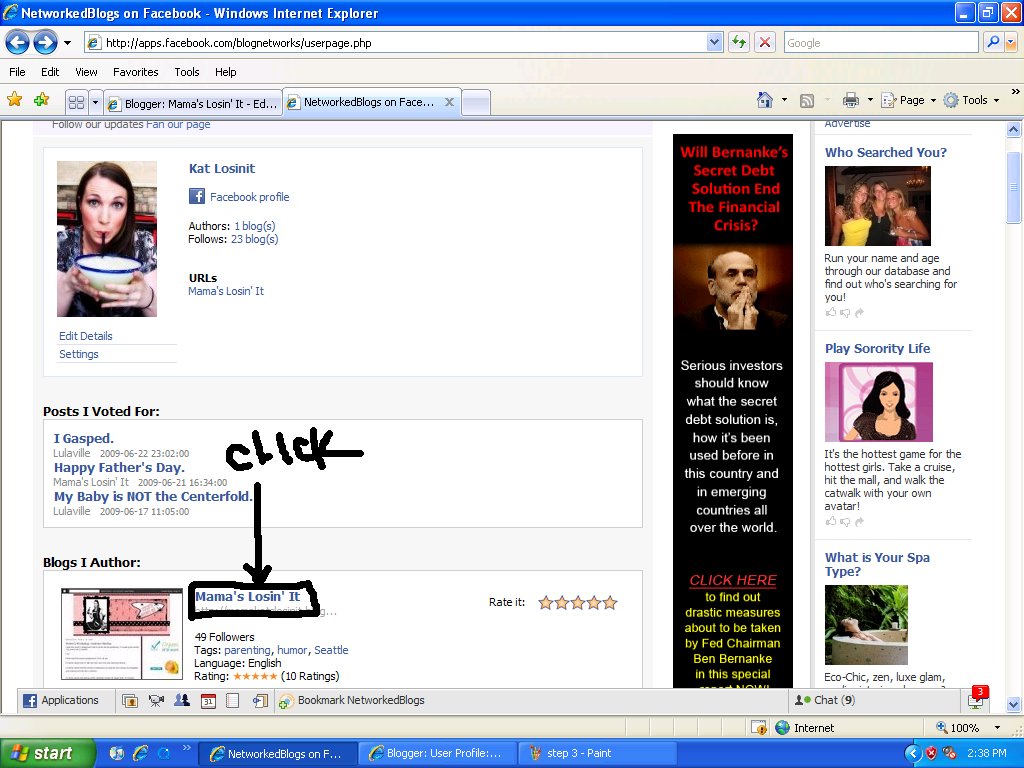Print the page using the printer icon
The image size is (1024, 768).
tap(850, 100)
